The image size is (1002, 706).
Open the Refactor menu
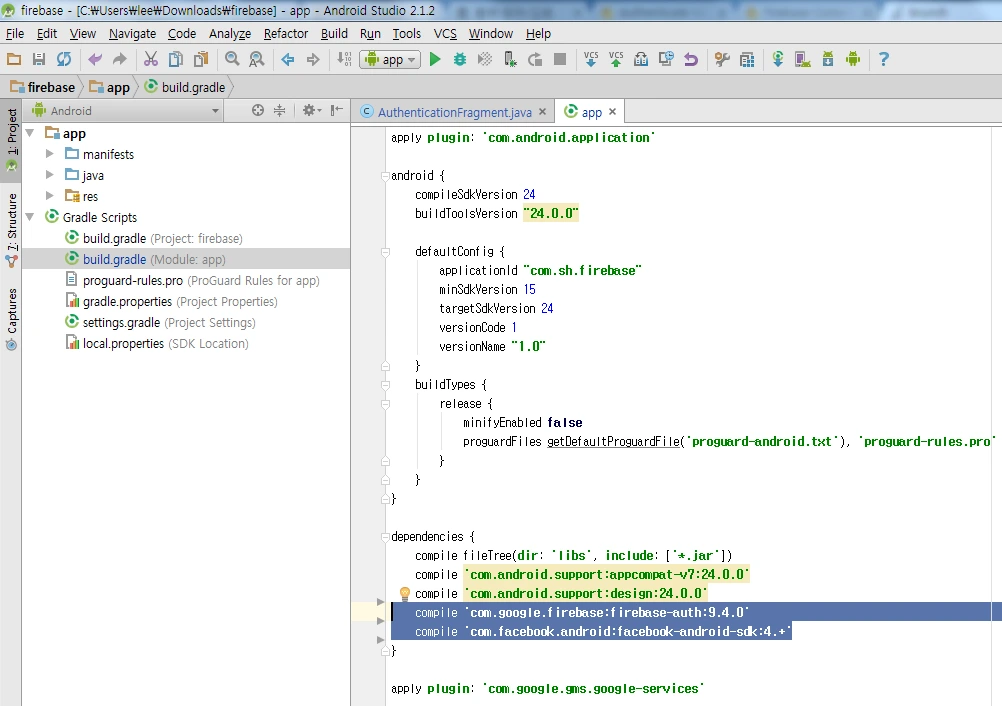286,33
